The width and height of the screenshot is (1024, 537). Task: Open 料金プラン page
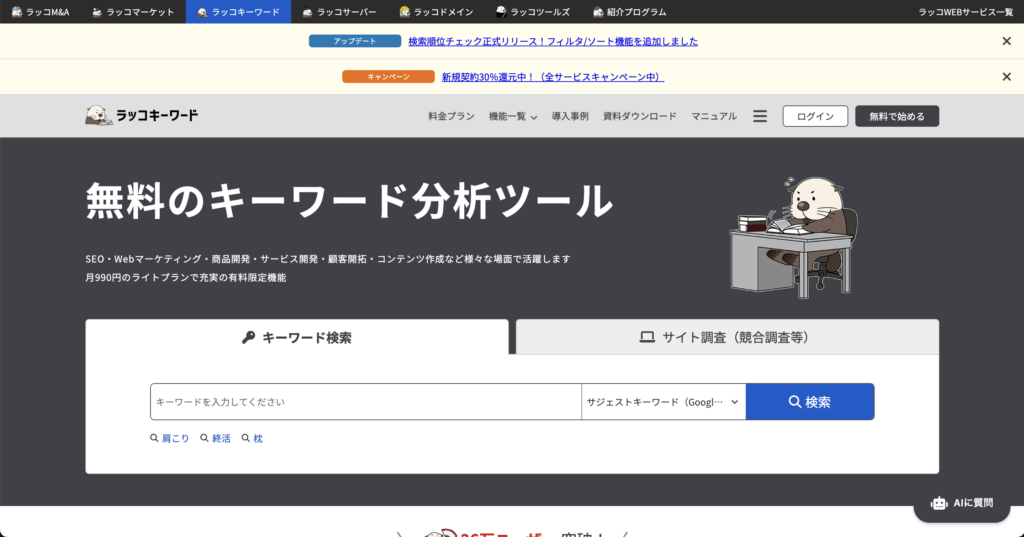pos(451,116)
